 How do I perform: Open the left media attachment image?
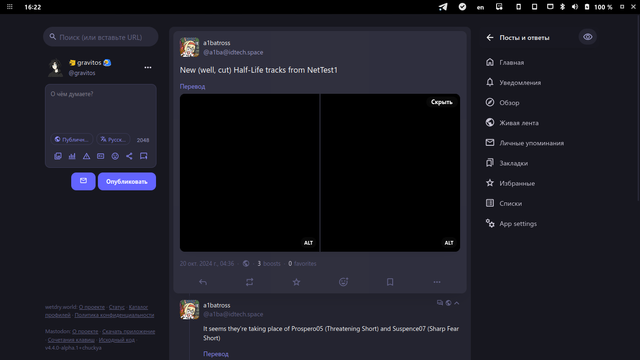point(249,173)
